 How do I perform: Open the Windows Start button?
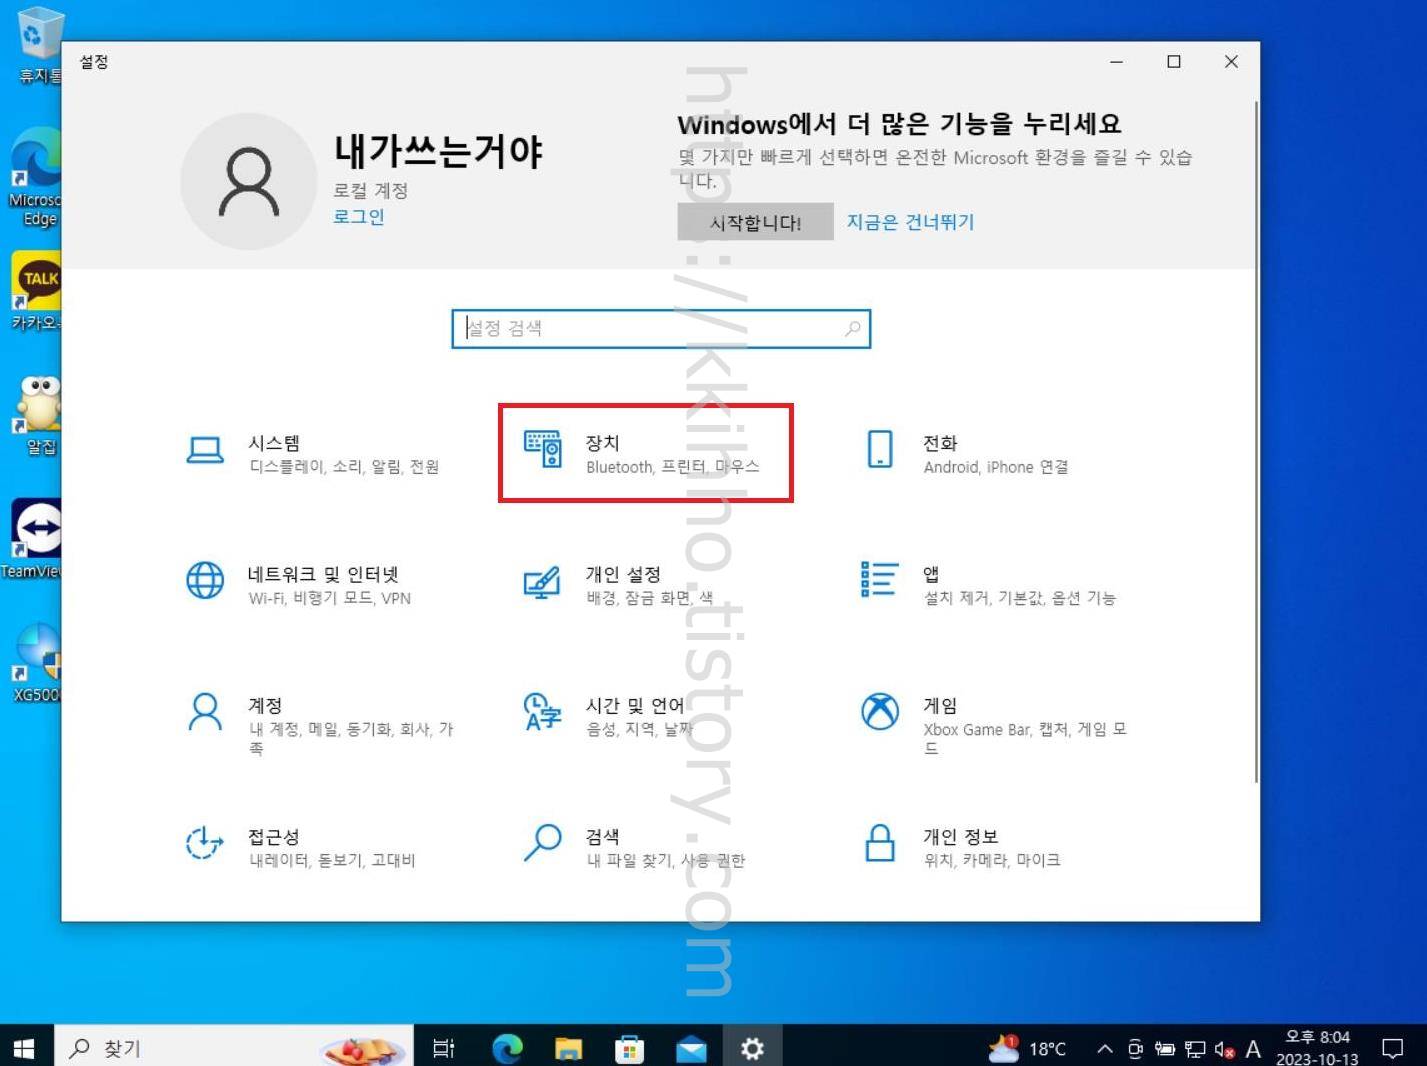coord(24,1047)
